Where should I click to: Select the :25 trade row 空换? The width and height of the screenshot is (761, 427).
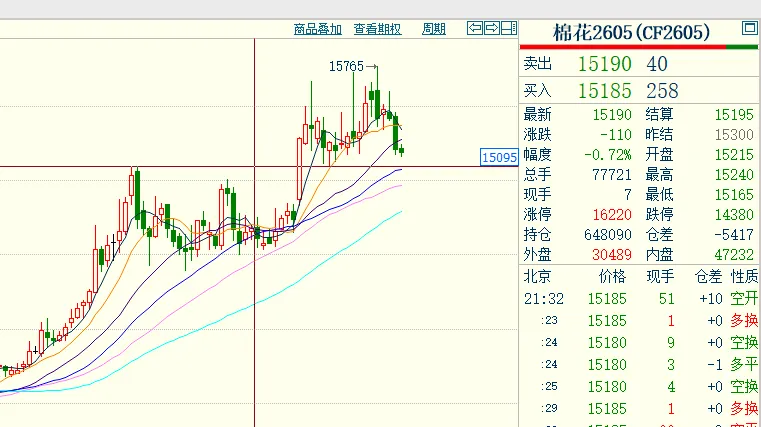640,387
